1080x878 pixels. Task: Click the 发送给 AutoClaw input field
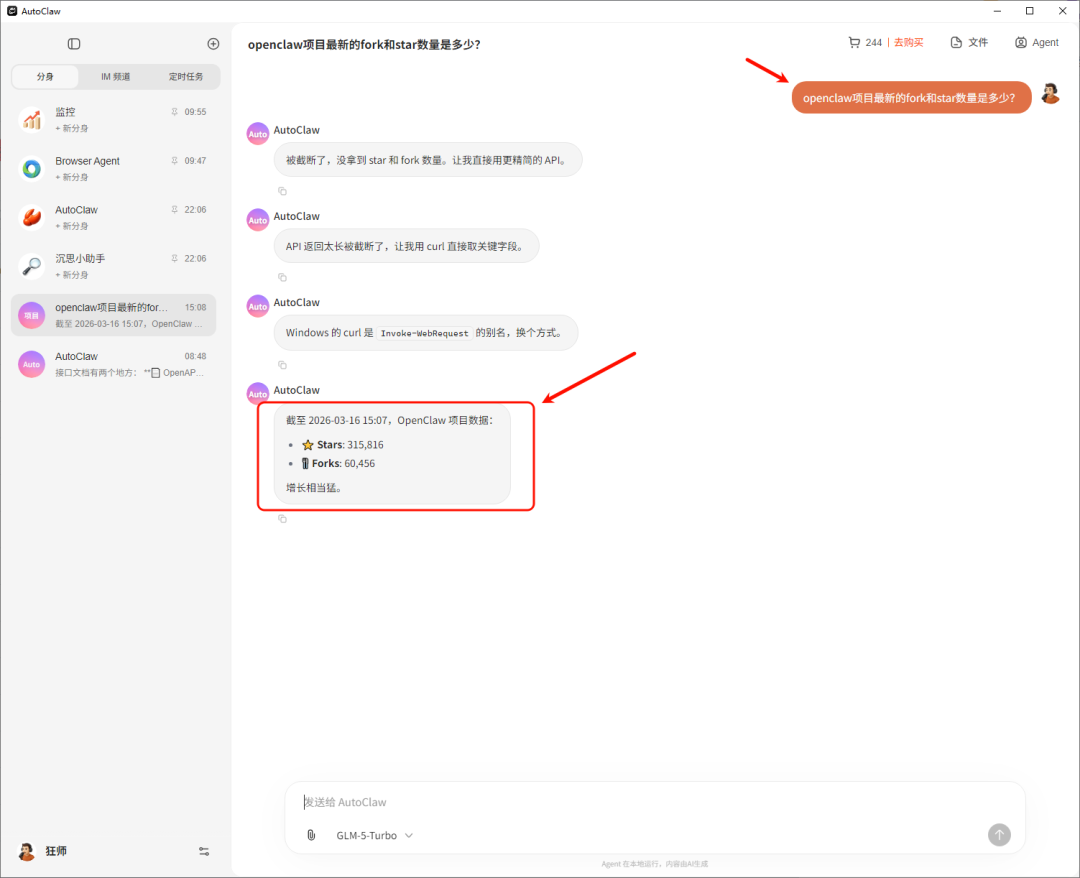[654, 802]
